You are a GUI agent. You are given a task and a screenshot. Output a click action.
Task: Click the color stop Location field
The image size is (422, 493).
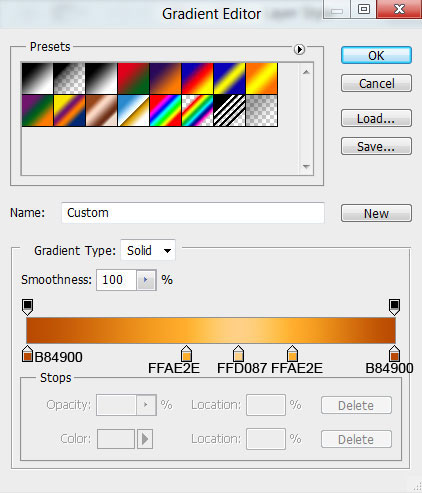[x=266, y=439]
